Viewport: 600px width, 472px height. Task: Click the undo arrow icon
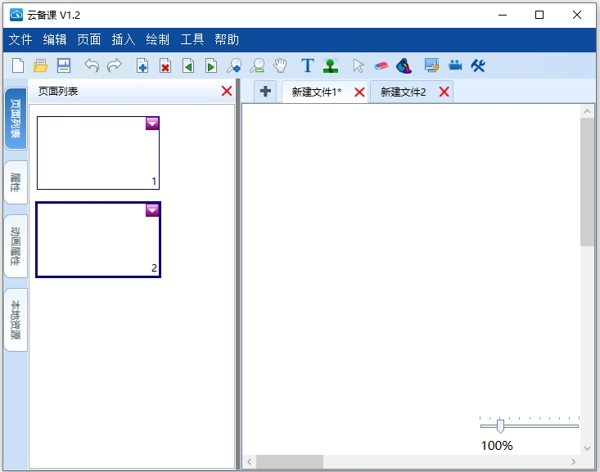pyautogui.click(x=92, y=66)
